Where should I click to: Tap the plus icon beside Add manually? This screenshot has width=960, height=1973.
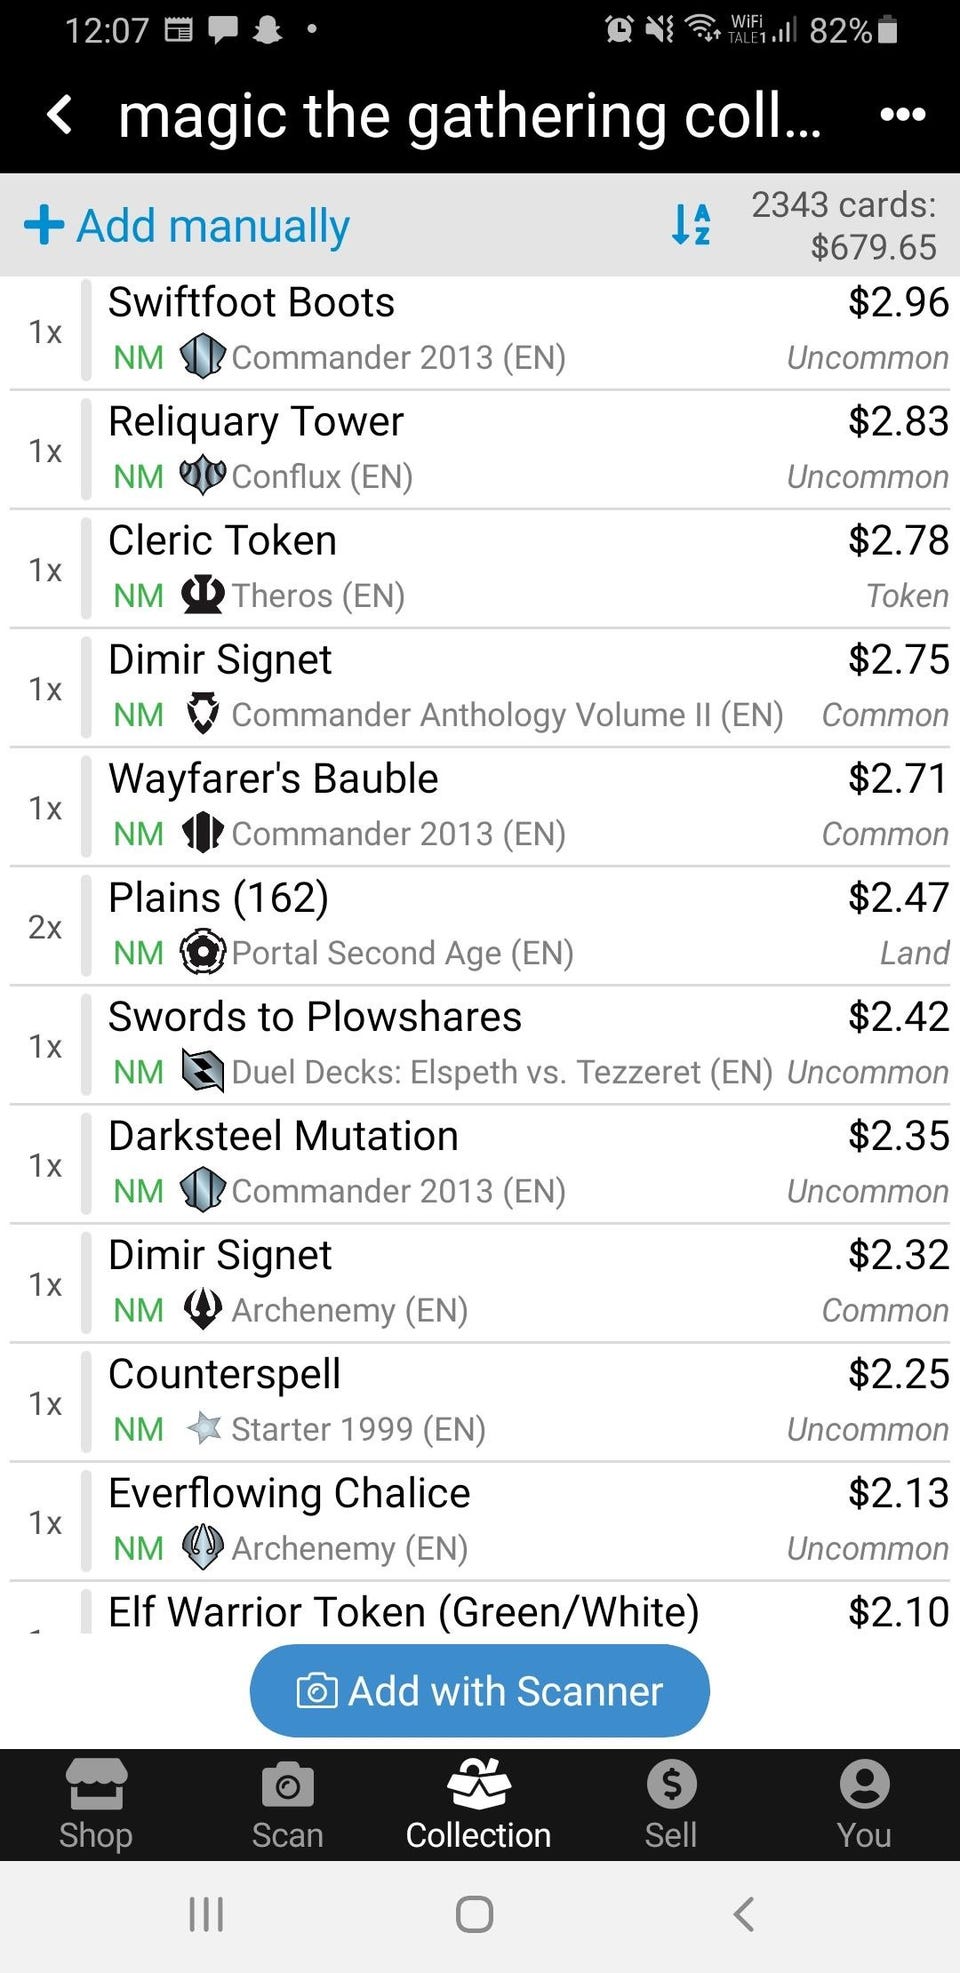coord(44,225)
